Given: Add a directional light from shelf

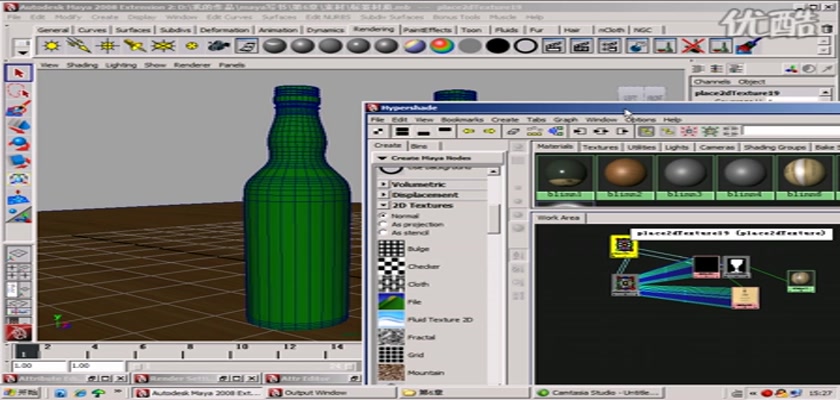Looking at the screenshot, I should point(79,46).
